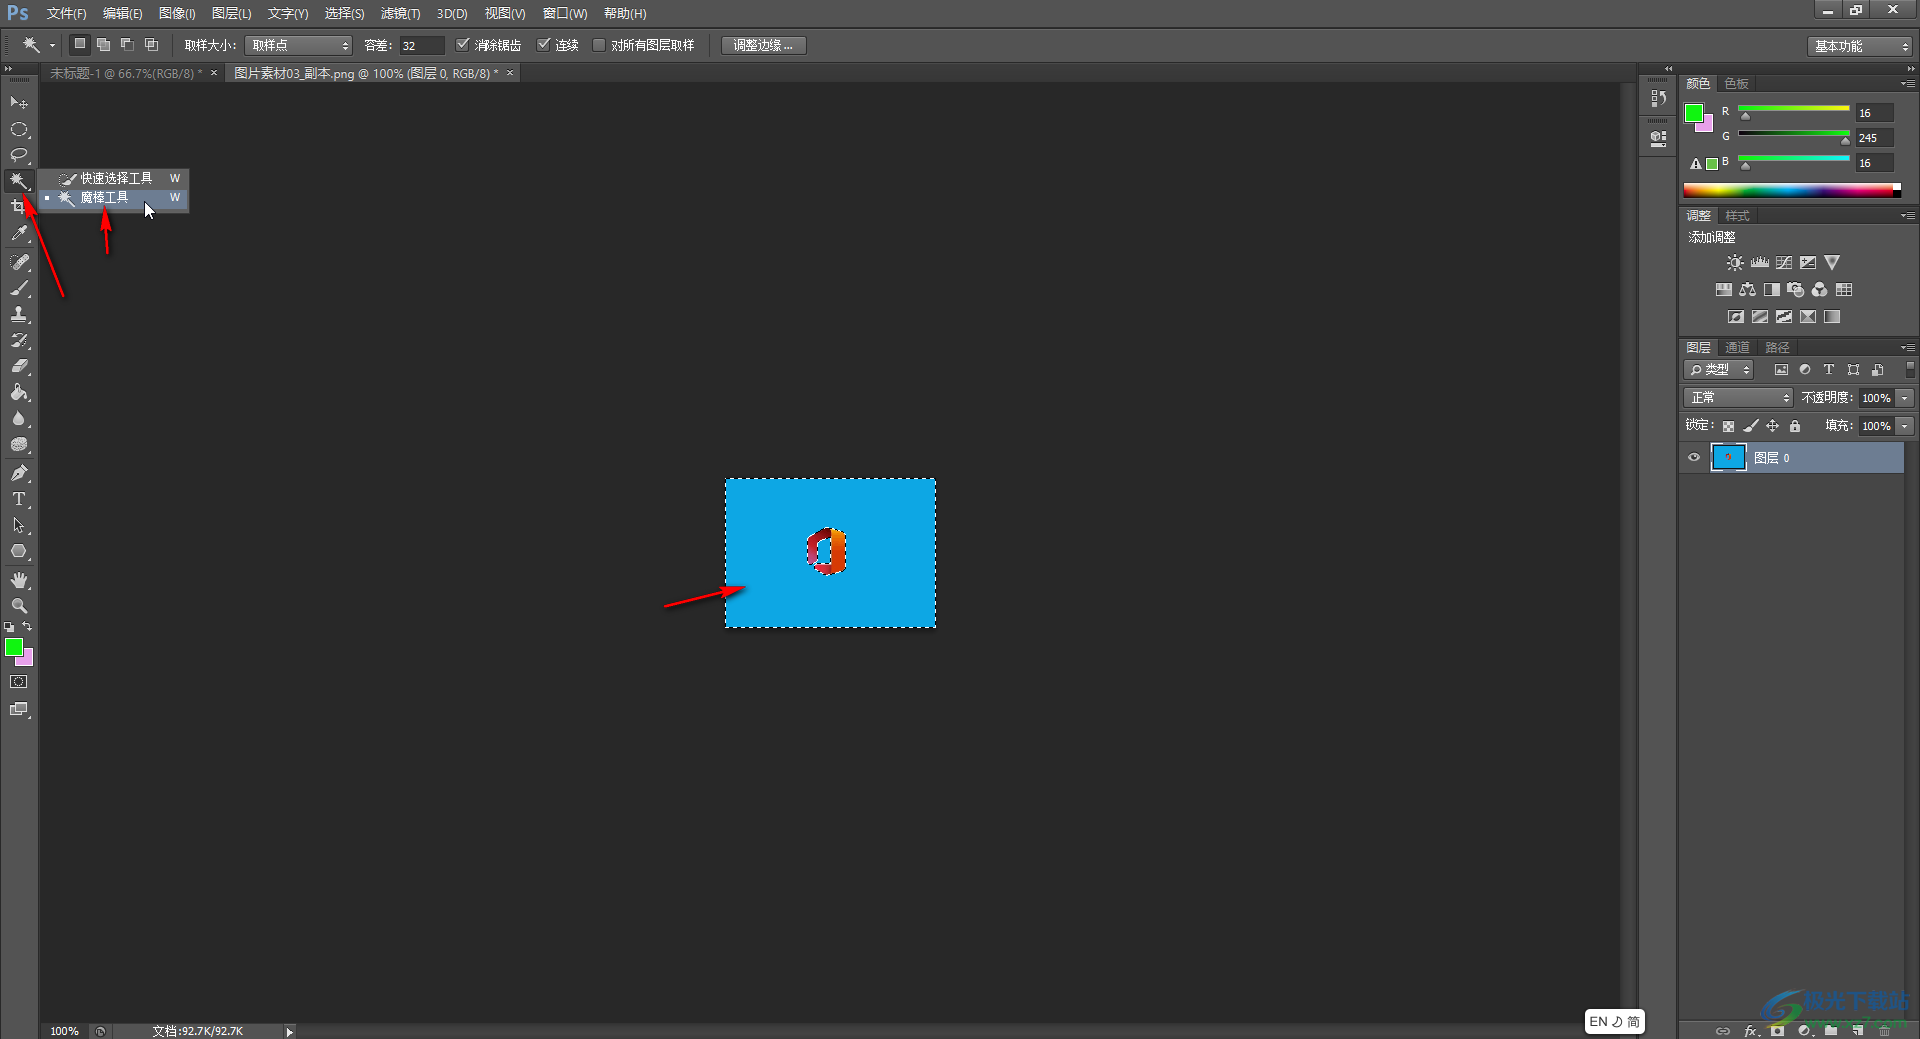Viewport: 1920px width, 1039px height.
Task: Open 文件(F) menu
Action: click(66, 14)
